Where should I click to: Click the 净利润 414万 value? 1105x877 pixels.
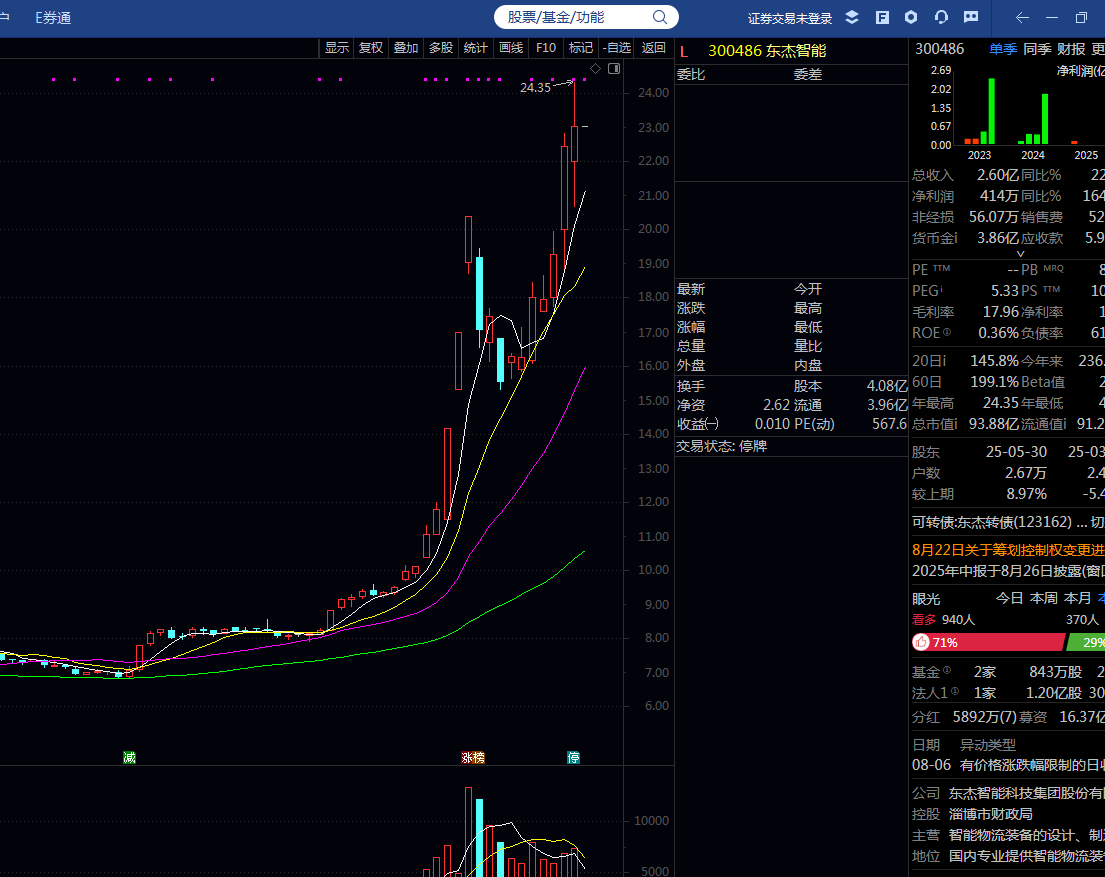coord(999,196)
